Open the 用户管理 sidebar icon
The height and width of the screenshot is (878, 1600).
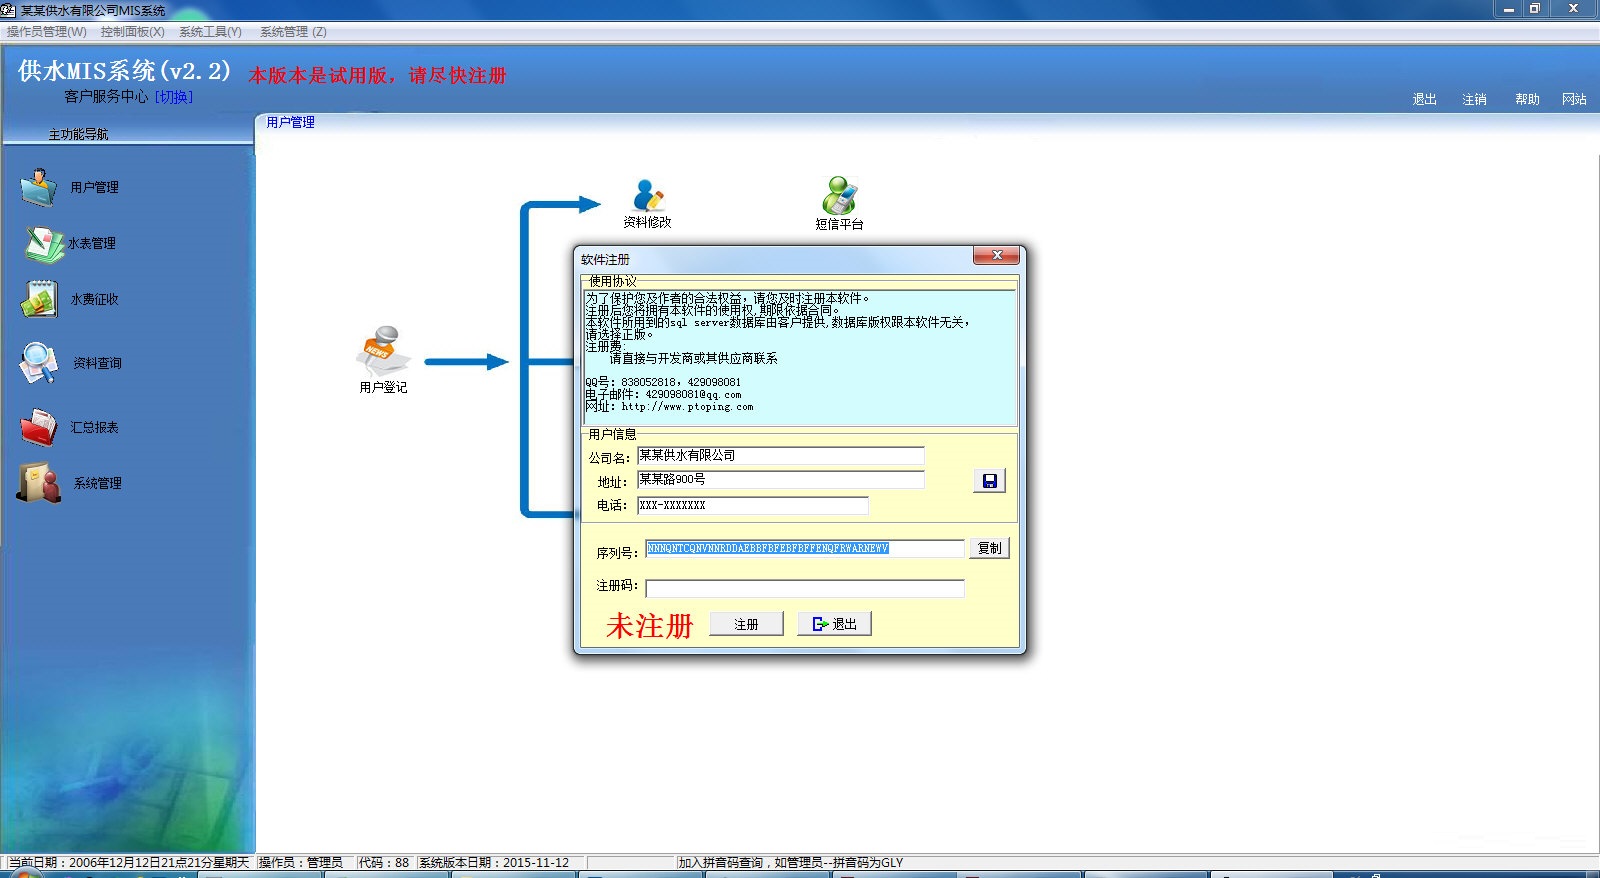pos(40,187)
